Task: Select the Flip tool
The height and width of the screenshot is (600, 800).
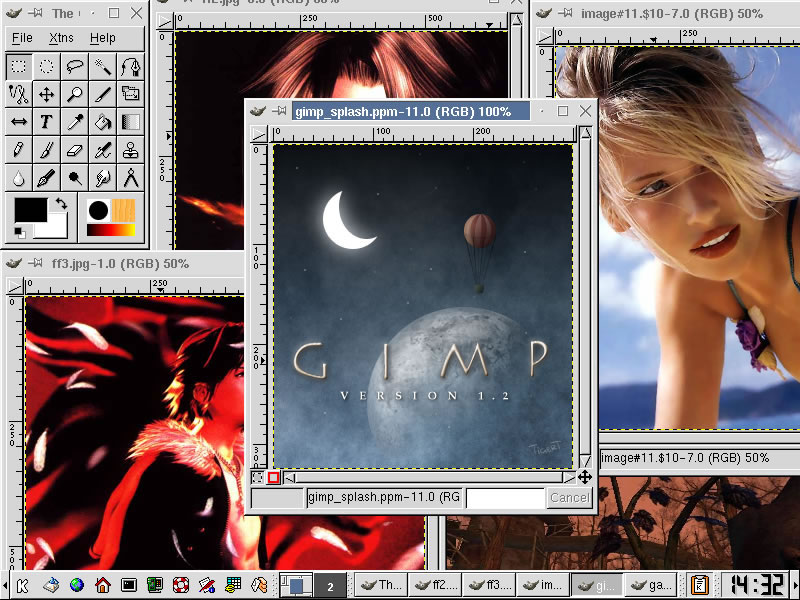Action: coord(19,122)
